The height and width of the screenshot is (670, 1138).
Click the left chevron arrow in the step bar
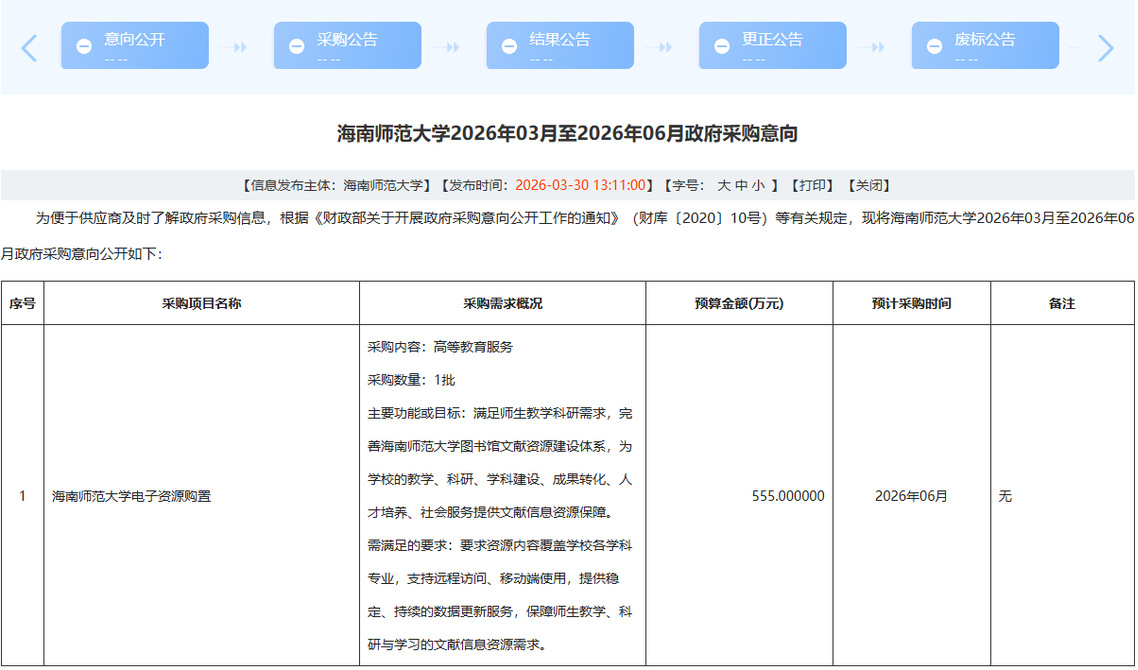click(29, 47)
